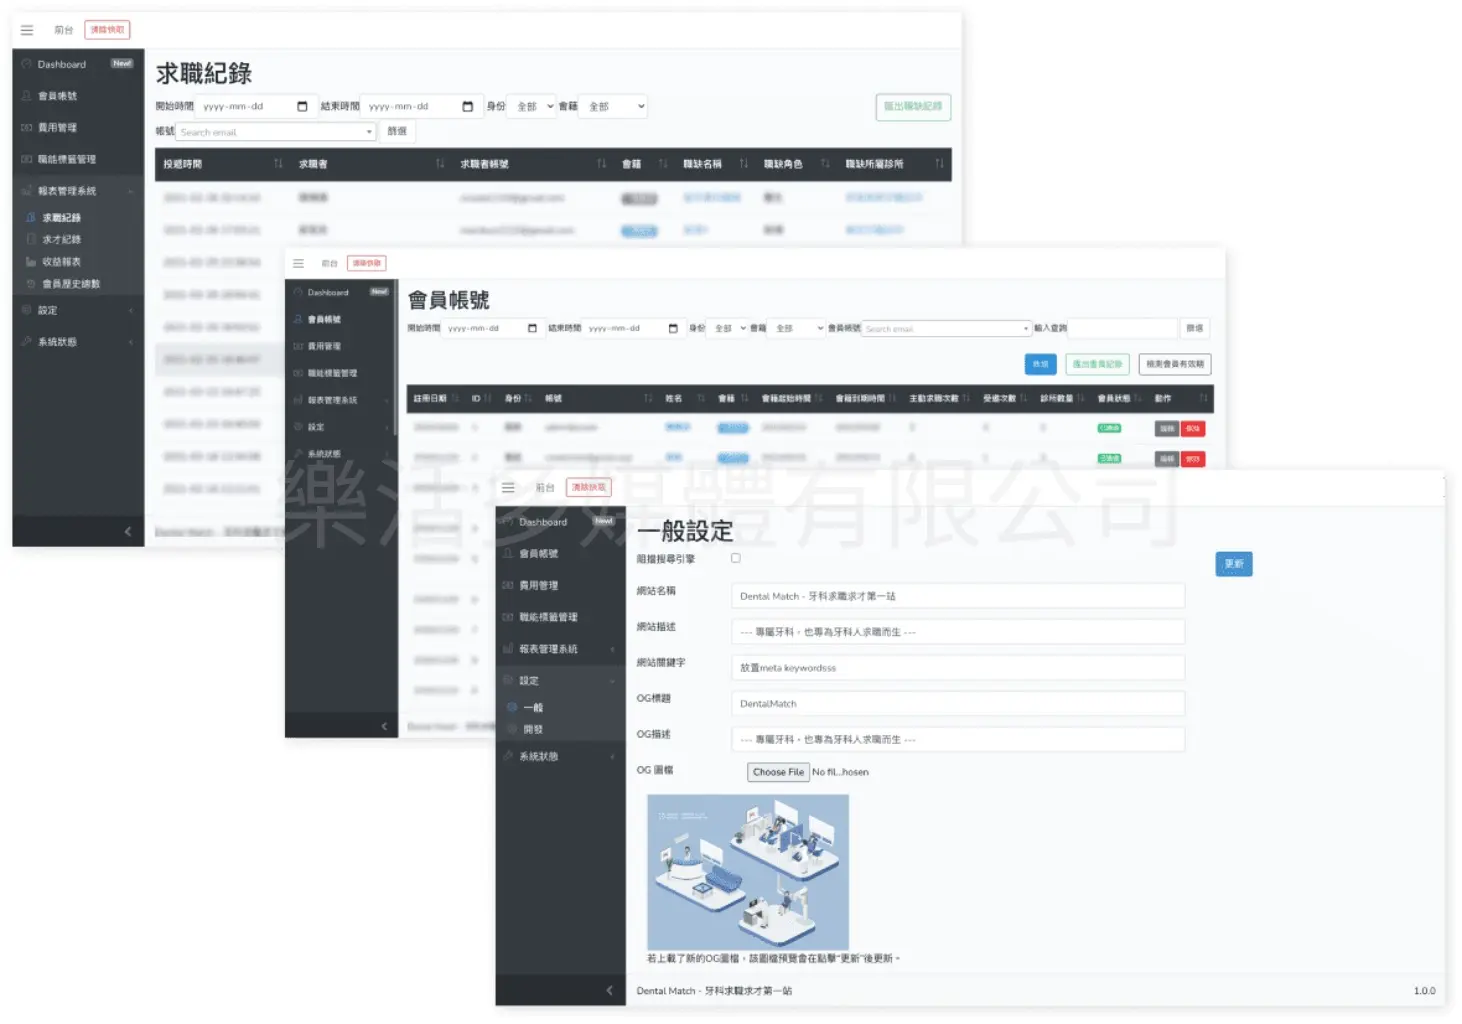Open 求才紀錄 in the first sidebar
This screenshot has width=1462, height=1024.
click(61, 240)
